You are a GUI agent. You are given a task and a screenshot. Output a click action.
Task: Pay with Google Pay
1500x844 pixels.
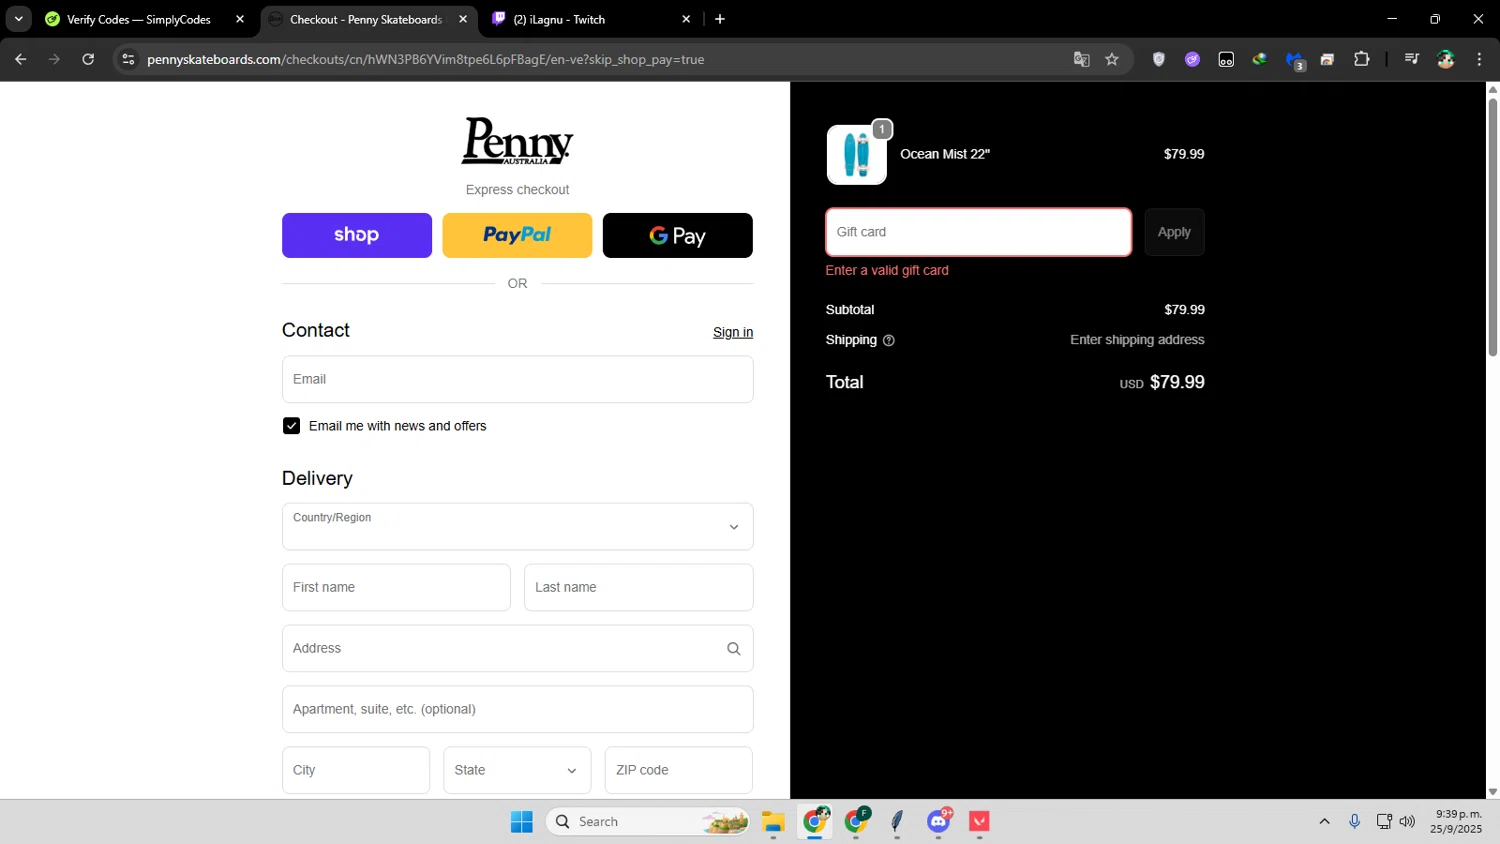pyautogui.click(x=678, y=235)
